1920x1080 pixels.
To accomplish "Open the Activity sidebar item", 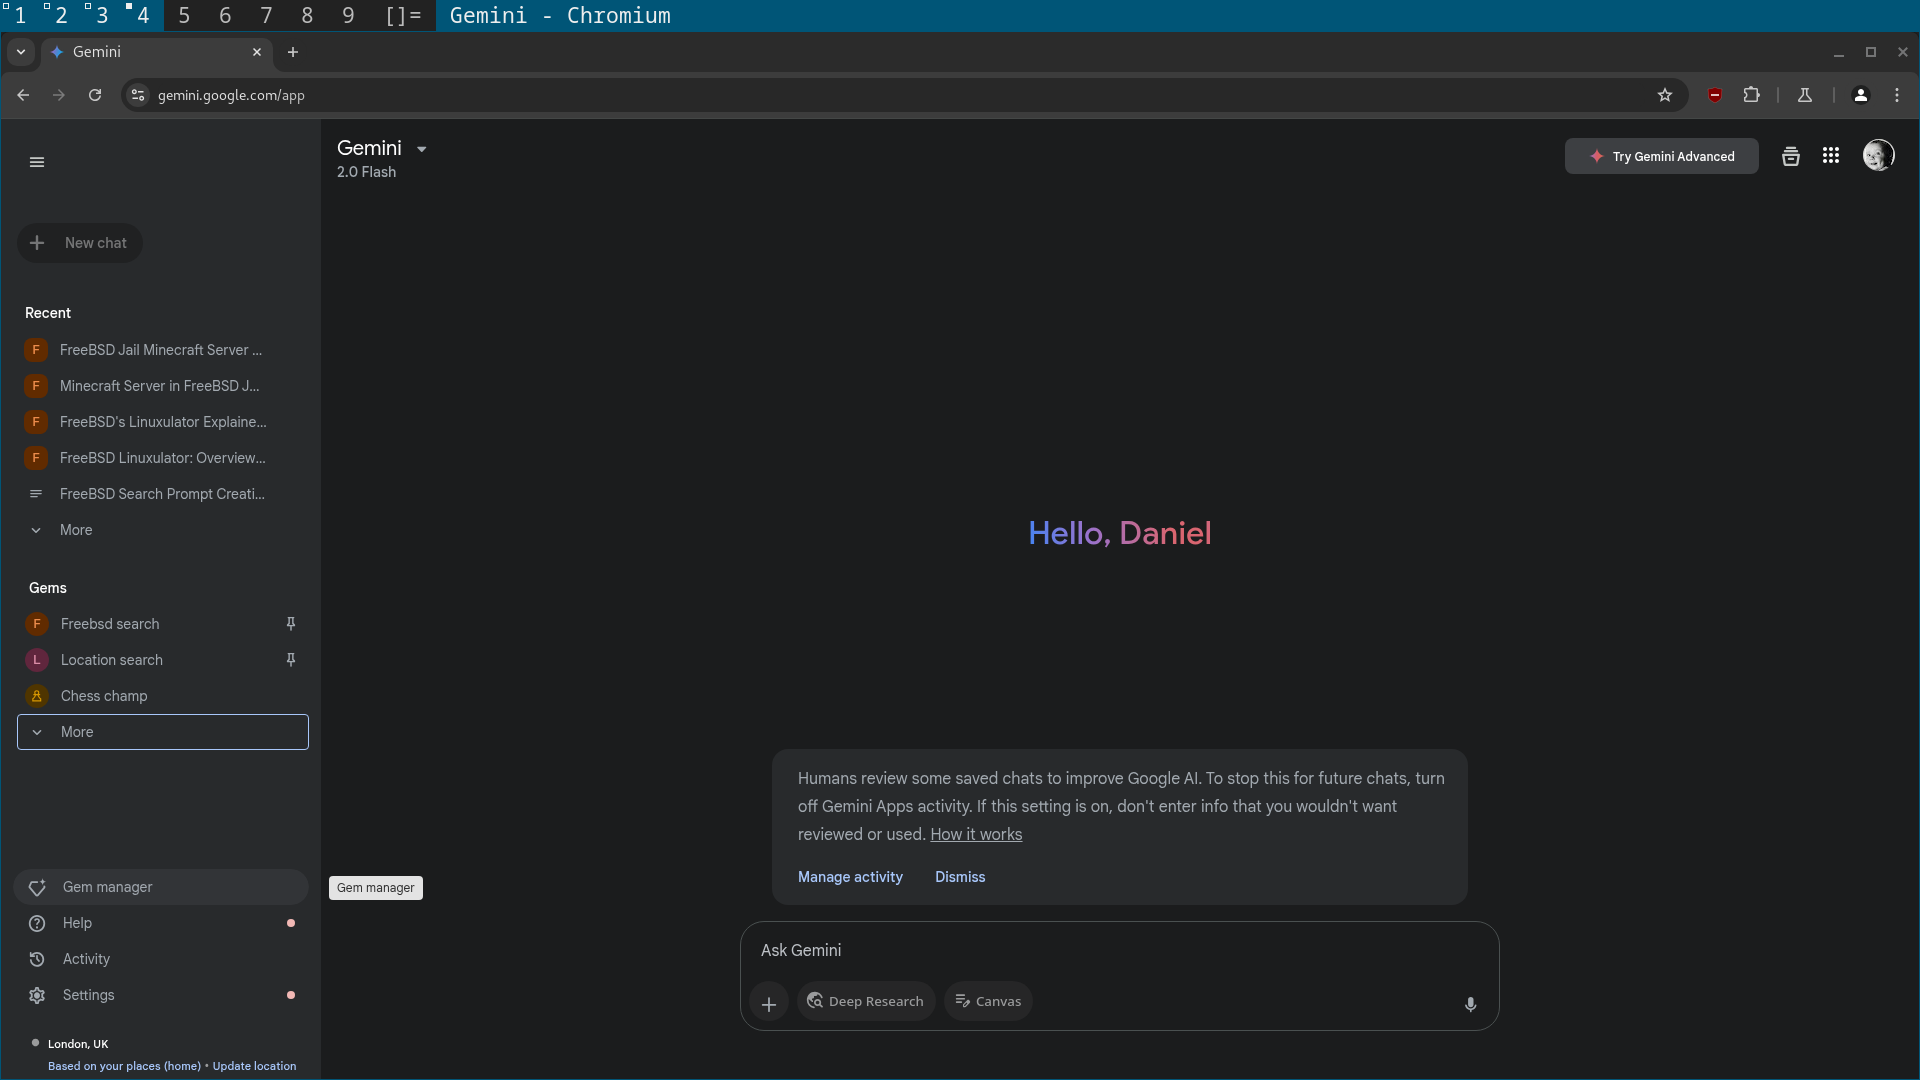I will point(86,959).
